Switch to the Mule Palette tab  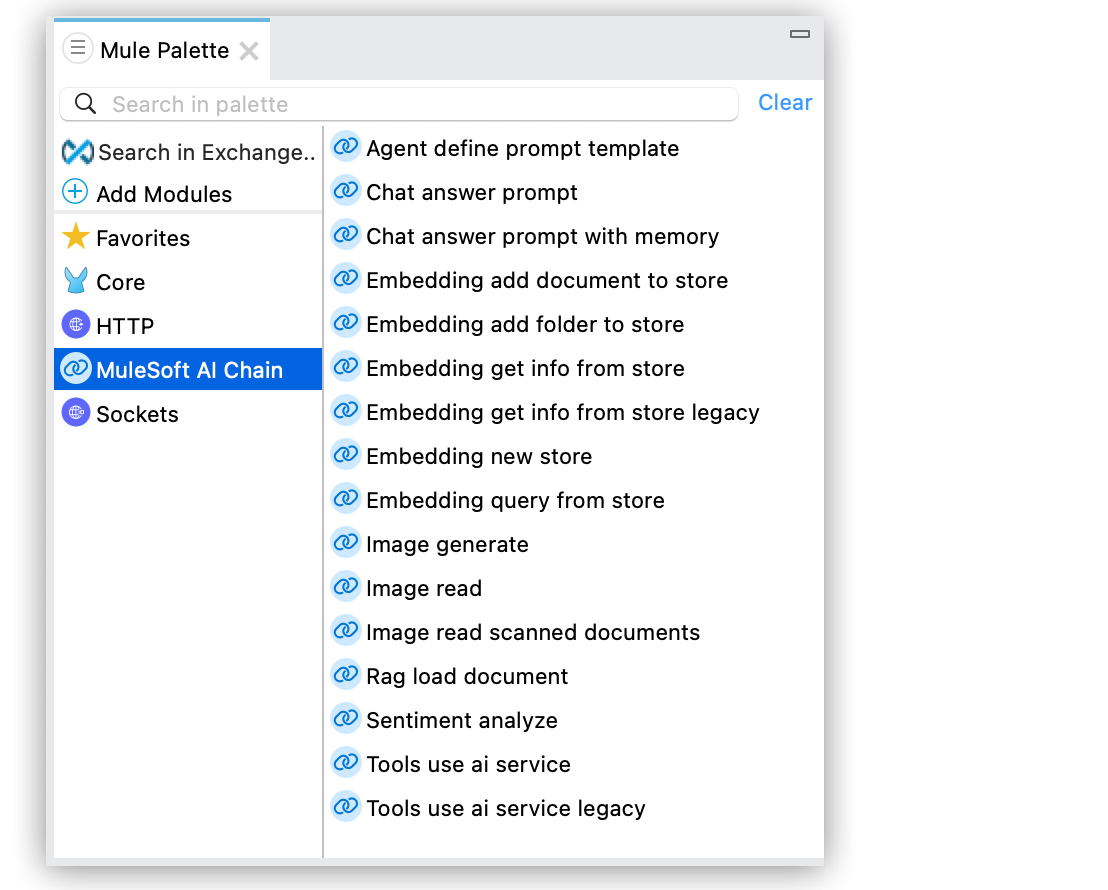click(165, 48)
